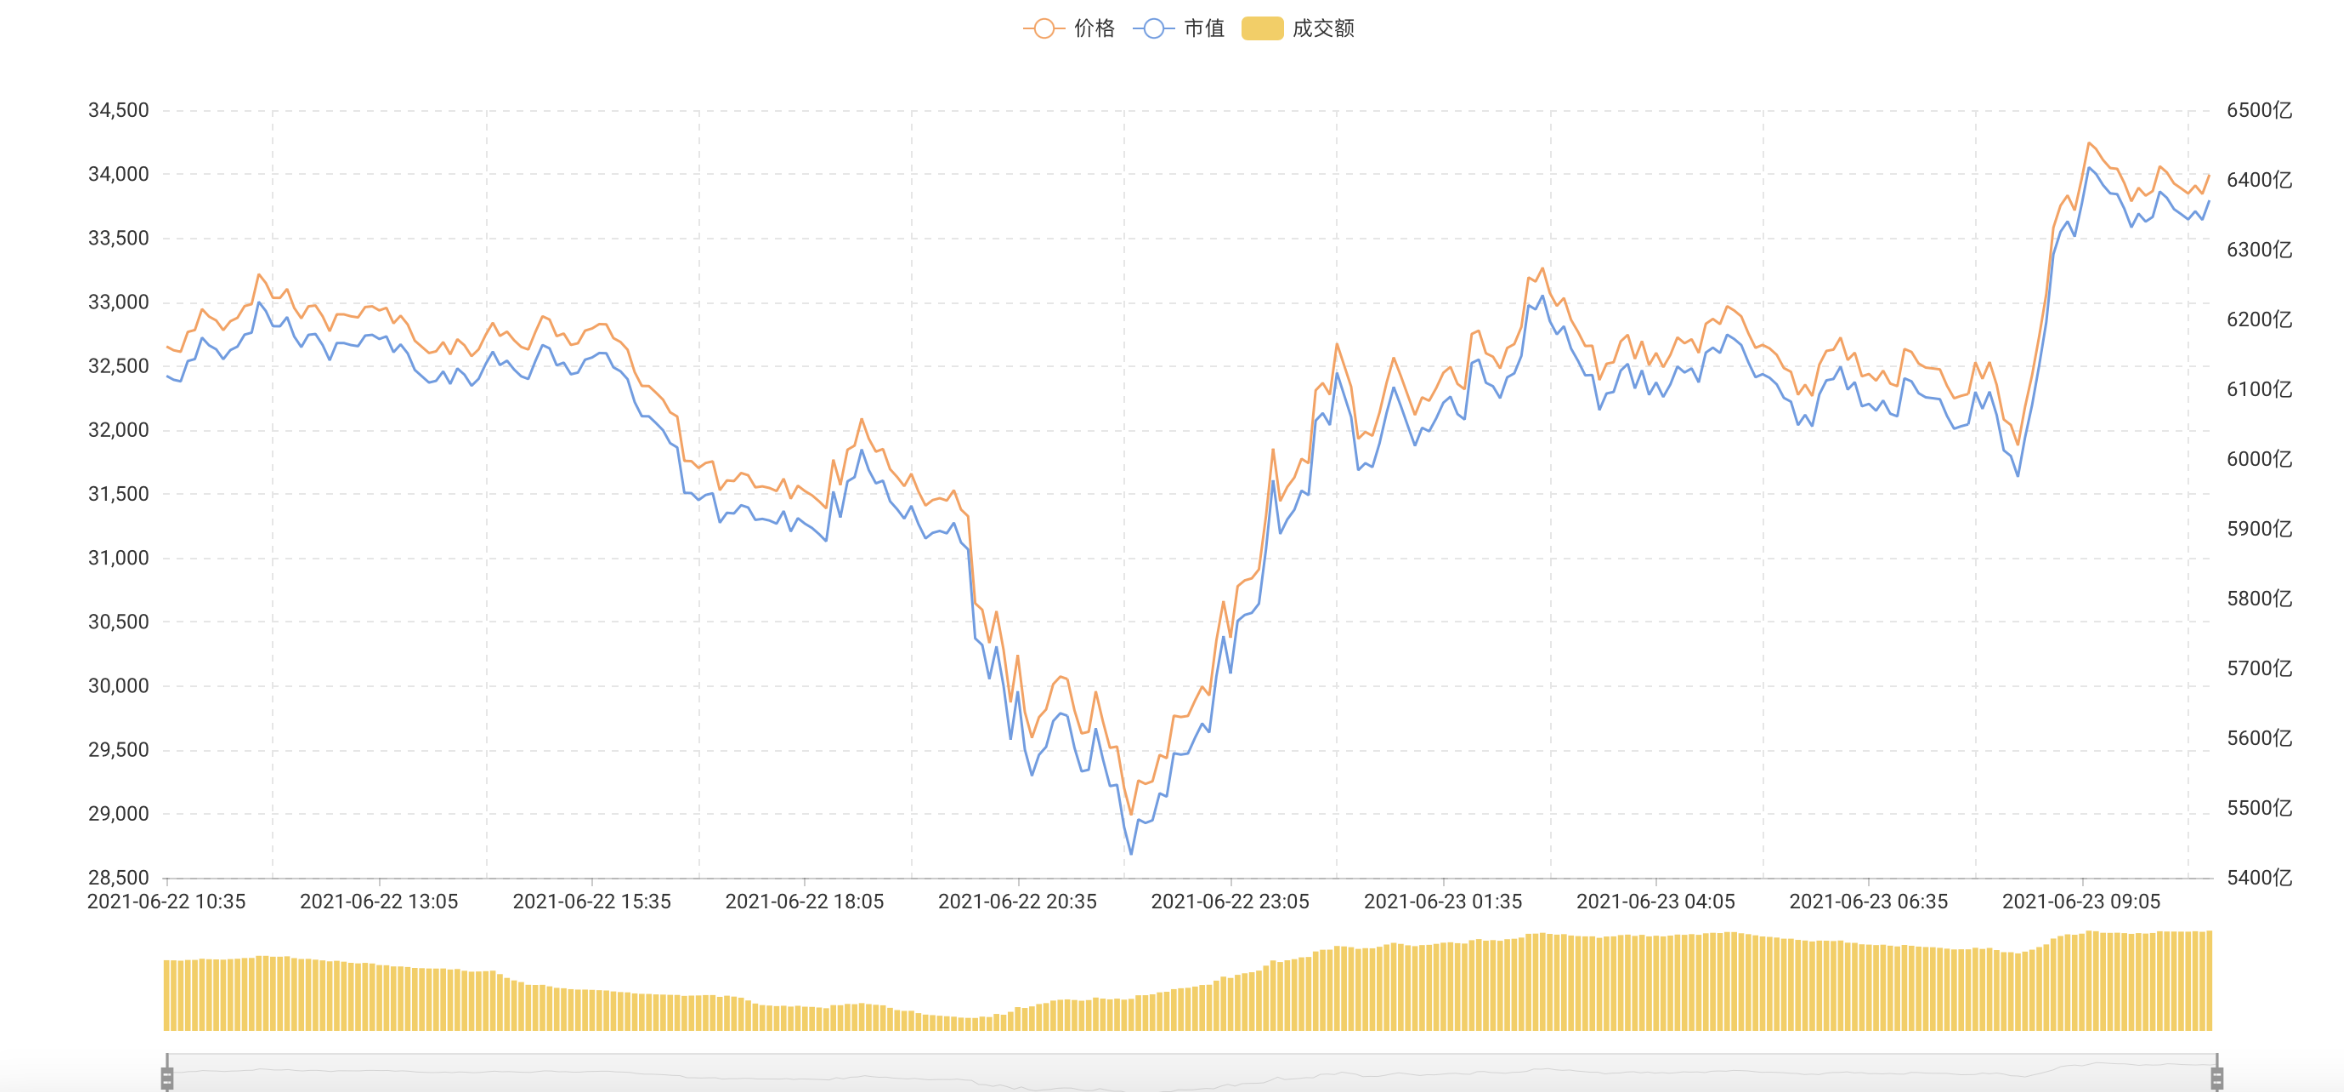This screenshot has width=2344, height=1092.
Task: Click x-axis label 2021-06-22 23:05
Action: 1230,902
